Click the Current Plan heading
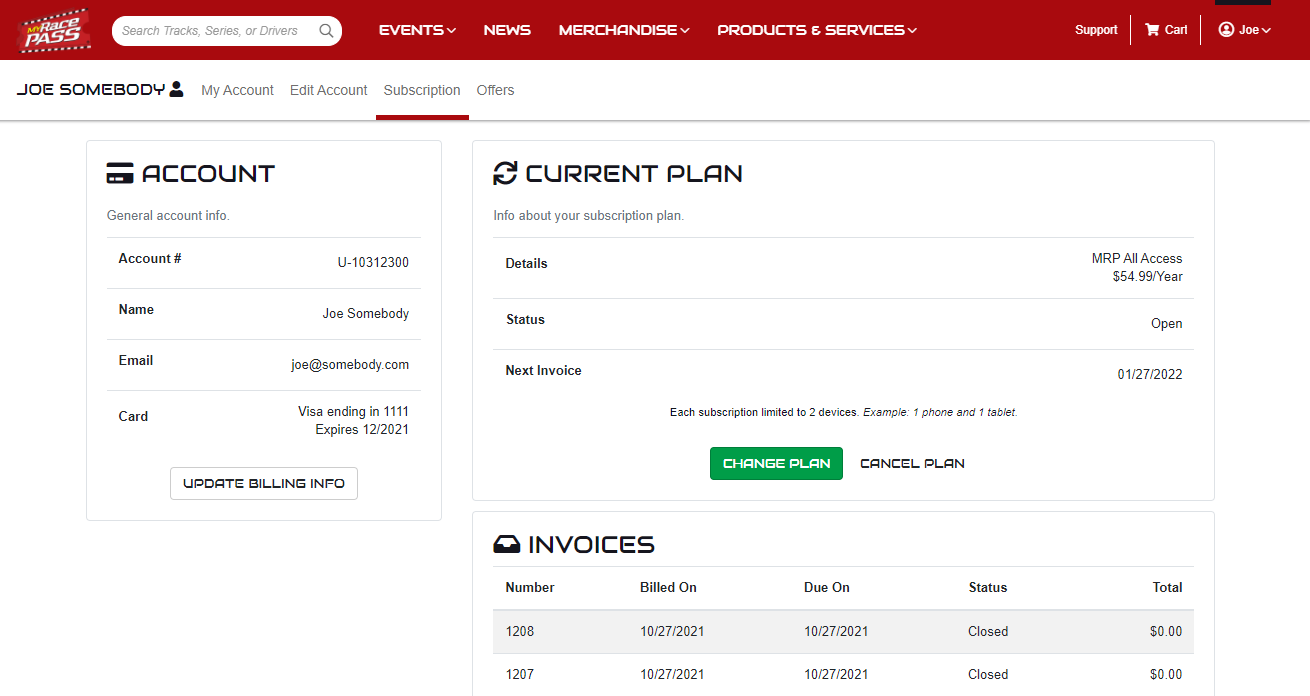 [x=634, y=173]
